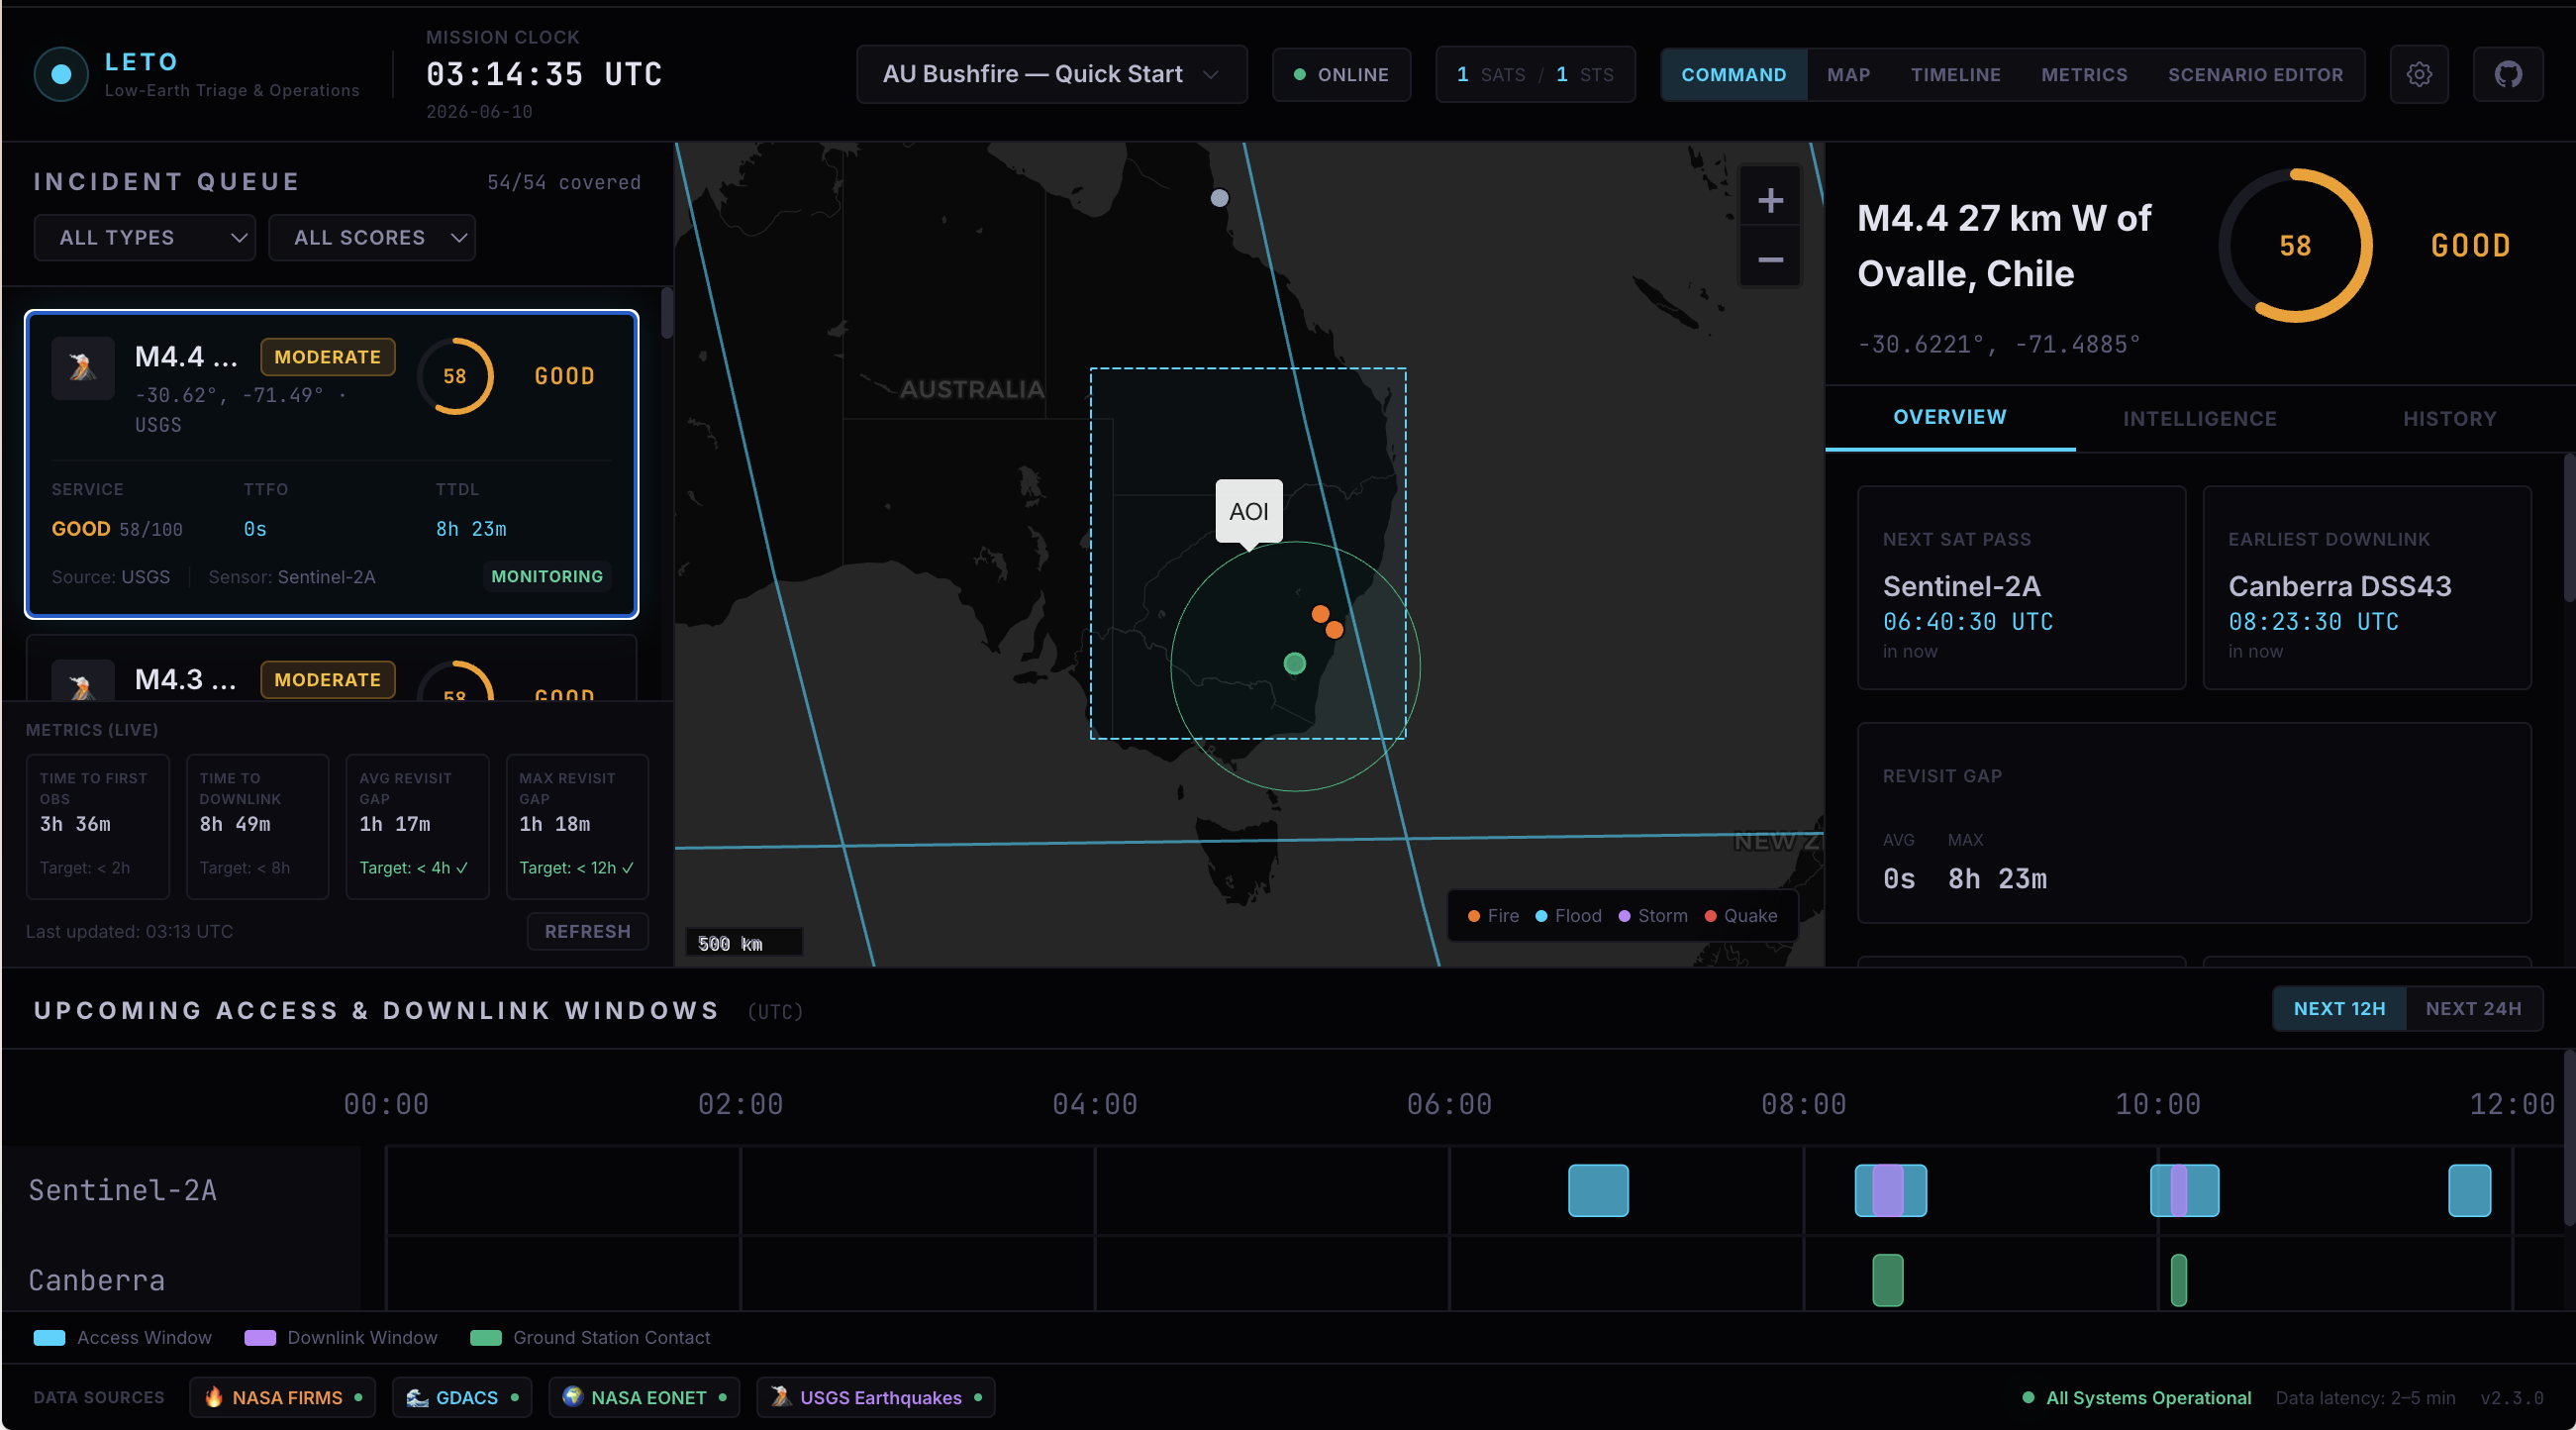Click the Time To First Obs metric card

(97, 826)
